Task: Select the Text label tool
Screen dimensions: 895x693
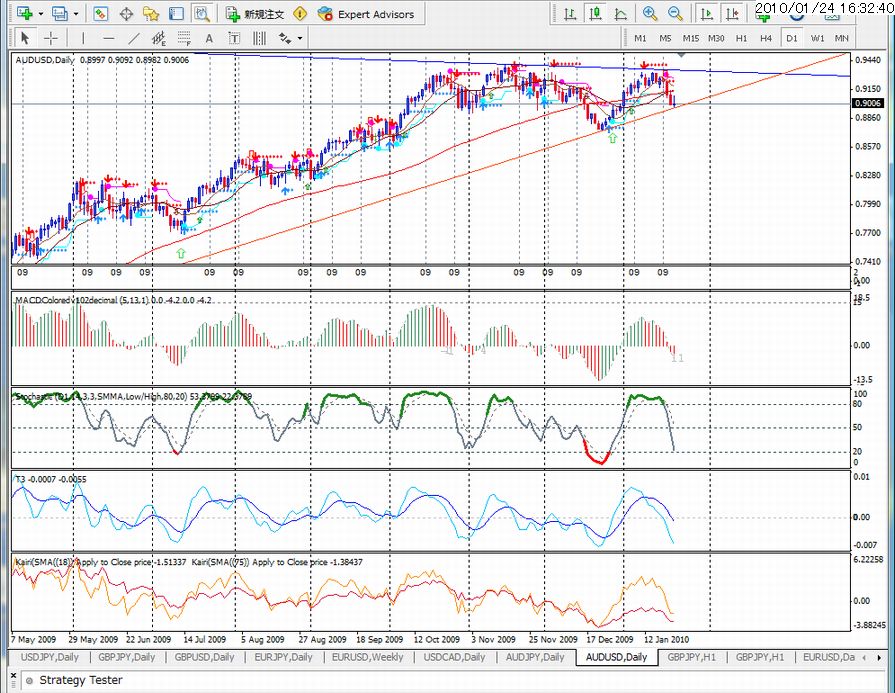Action: (x=234, y=38)
